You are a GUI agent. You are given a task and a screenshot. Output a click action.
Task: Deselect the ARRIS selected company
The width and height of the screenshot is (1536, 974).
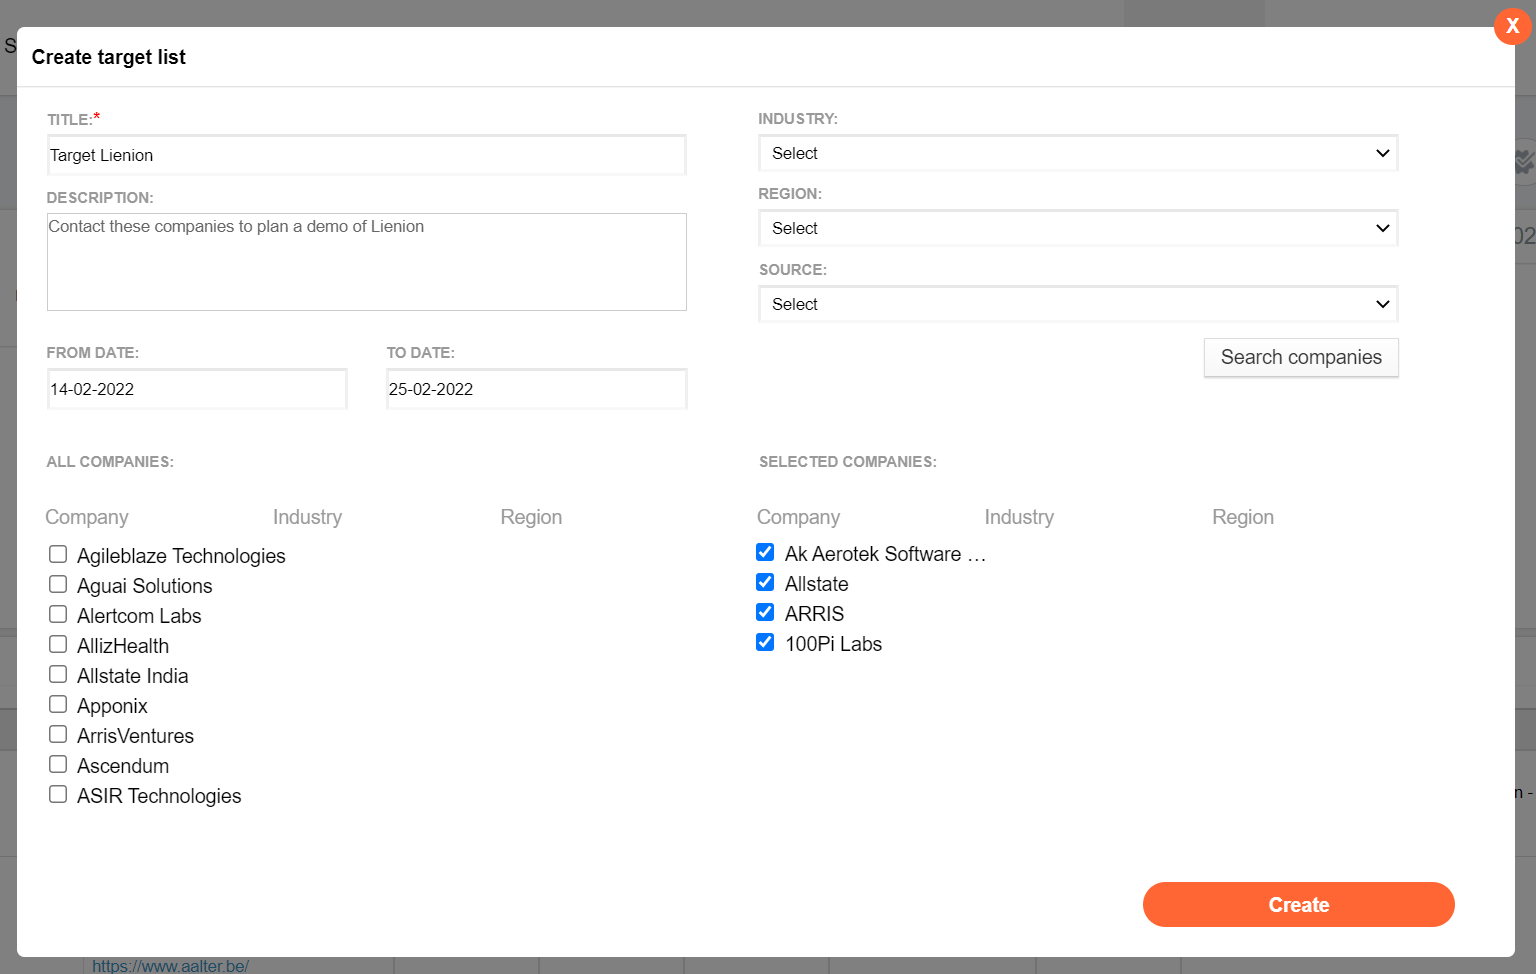tap(765, 612)
